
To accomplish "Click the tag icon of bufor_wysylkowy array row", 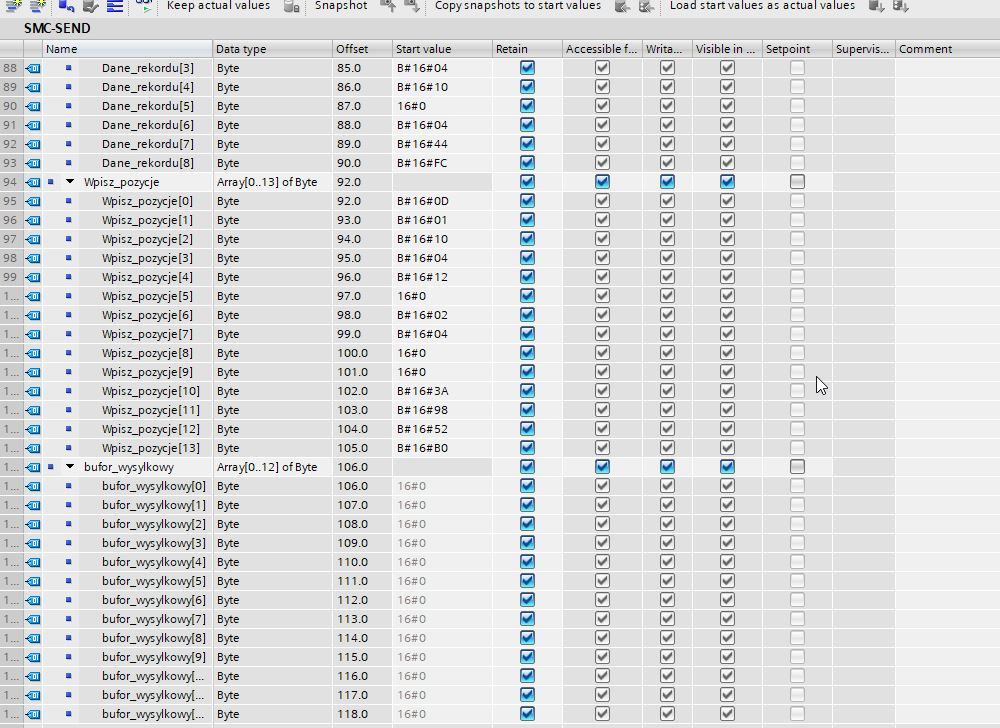I will pyautogui.click(x=33, y=467).
